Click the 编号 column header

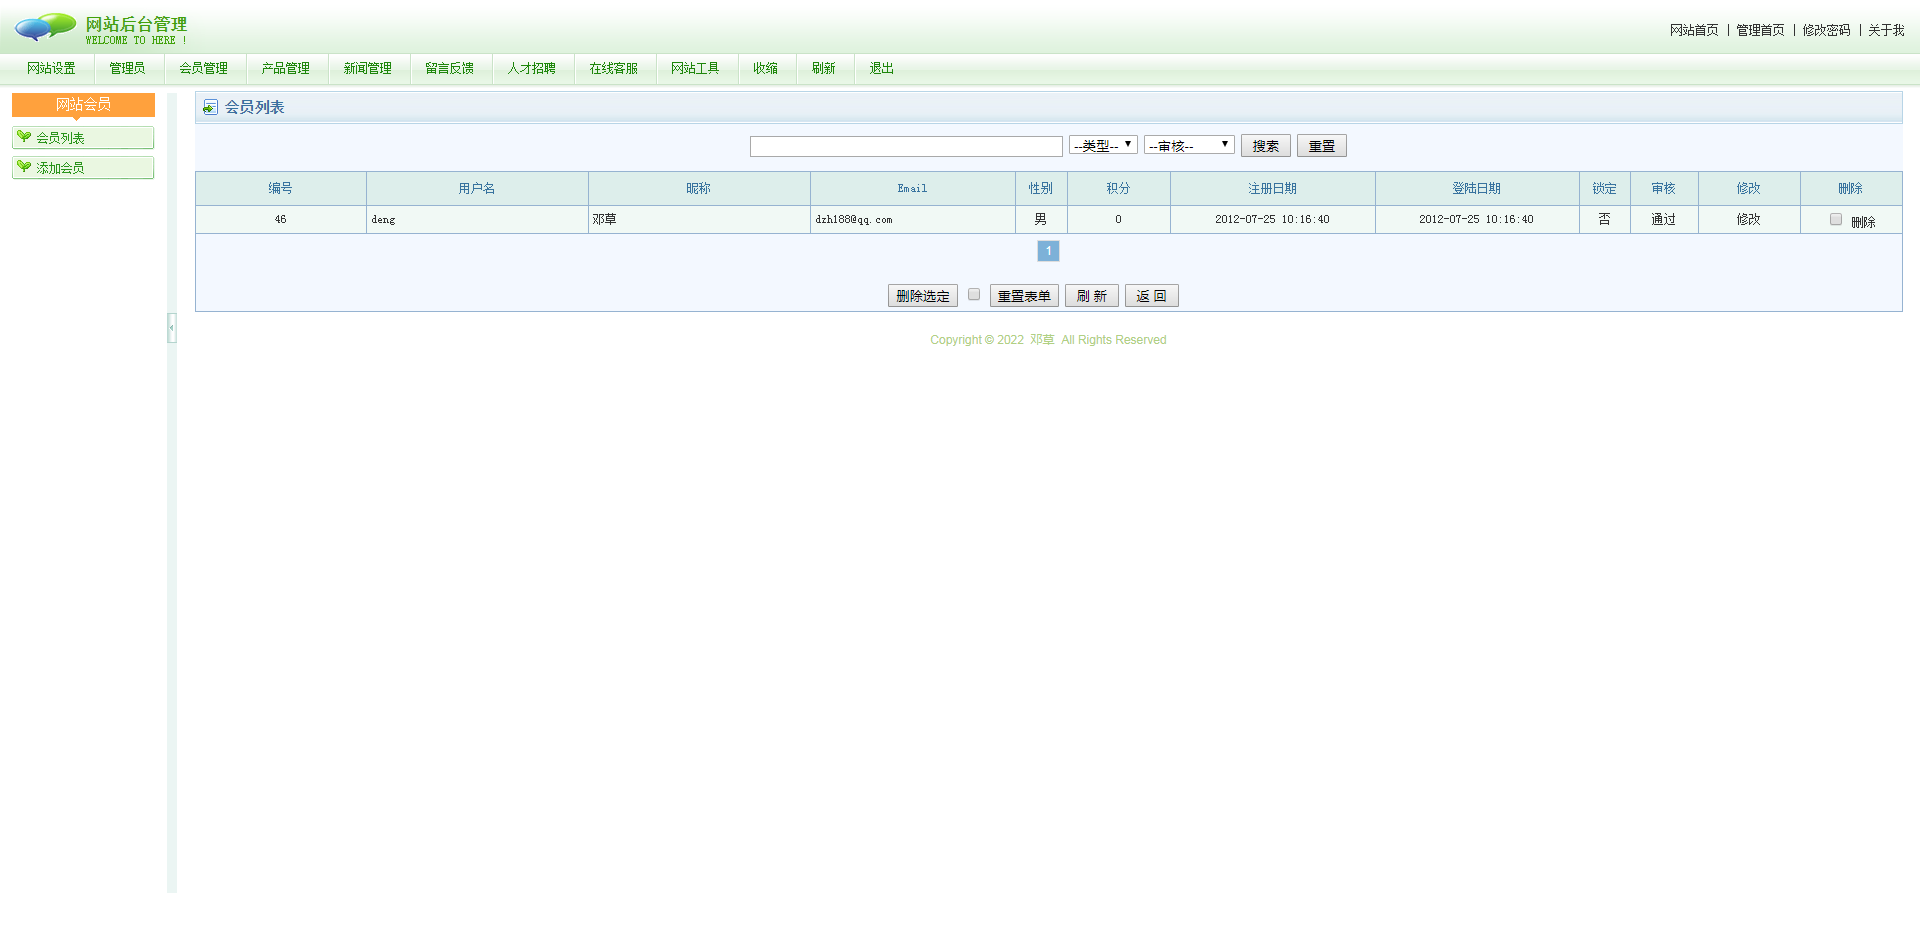[281, 188]
